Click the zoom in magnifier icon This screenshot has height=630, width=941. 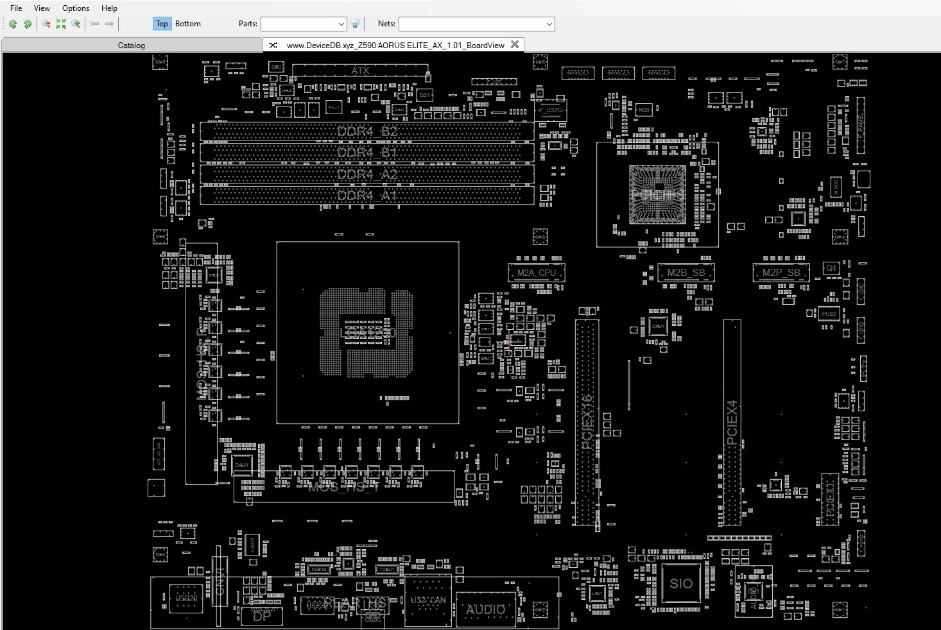point(76,24)
